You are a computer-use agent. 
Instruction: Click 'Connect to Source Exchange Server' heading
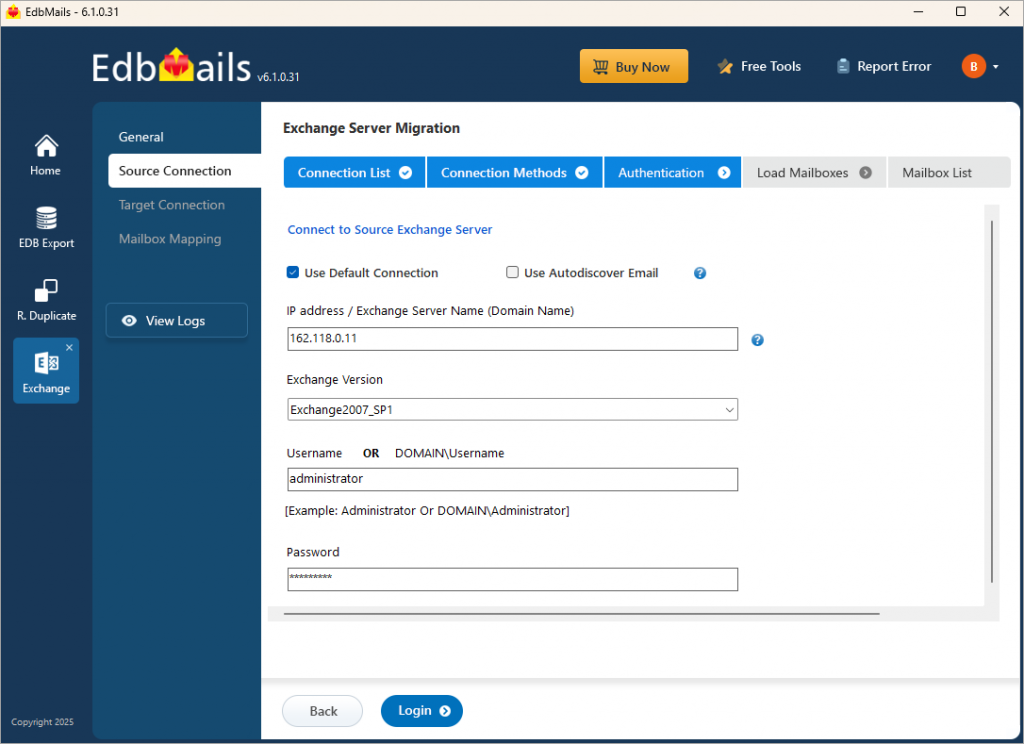(390, 230)
